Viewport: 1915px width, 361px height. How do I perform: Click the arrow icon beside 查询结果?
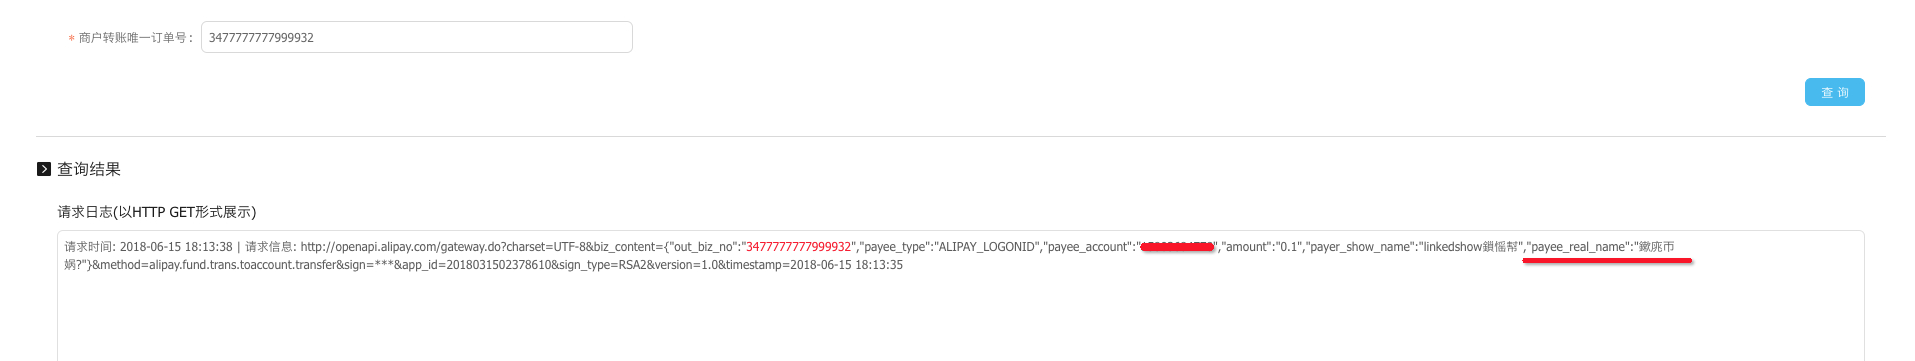44,169
